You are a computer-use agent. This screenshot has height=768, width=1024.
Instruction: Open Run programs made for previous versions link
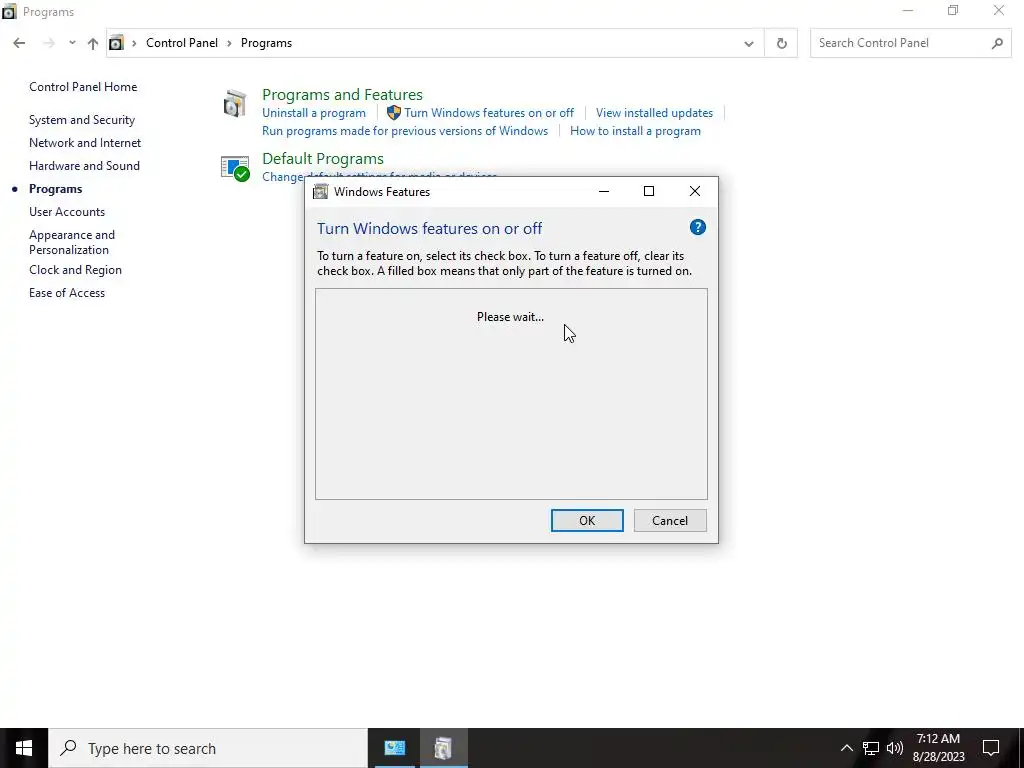405,131
